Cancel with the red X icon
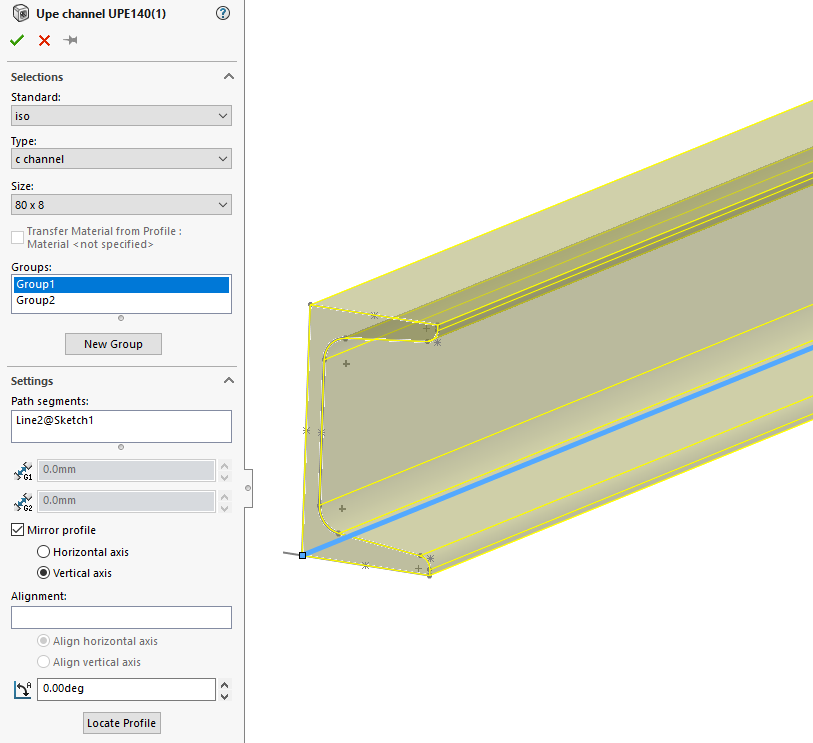 point(44,40)
